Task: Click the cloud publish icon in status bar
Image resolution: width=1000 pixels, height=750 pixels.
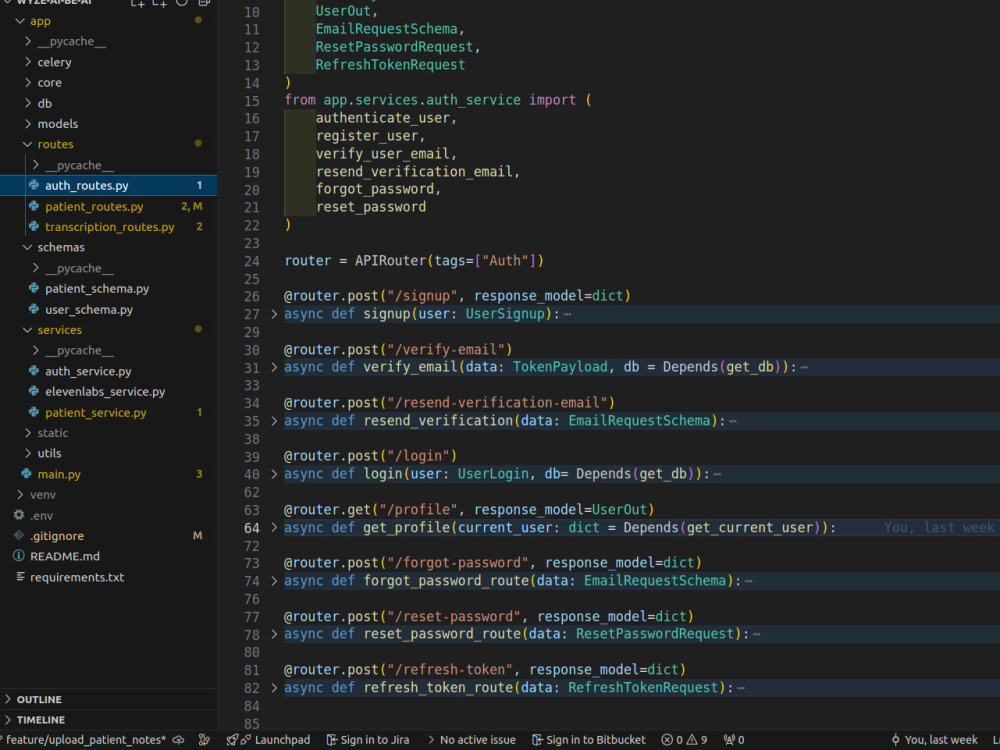Action: coord(179,740)
